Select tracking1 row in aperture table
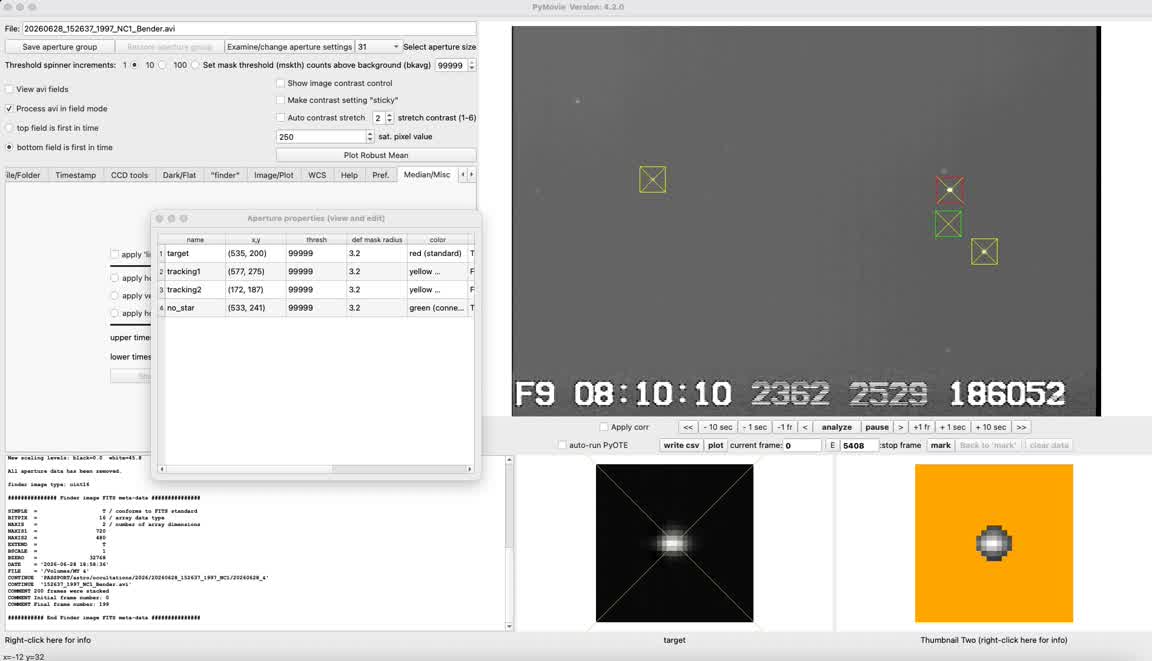 click(x=316, y=272)
